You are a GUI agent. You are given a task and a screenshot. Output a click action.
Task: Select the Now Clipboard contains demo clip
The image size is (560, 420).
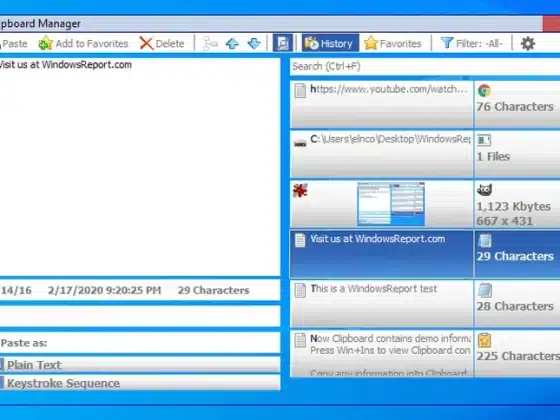point(382,354)
